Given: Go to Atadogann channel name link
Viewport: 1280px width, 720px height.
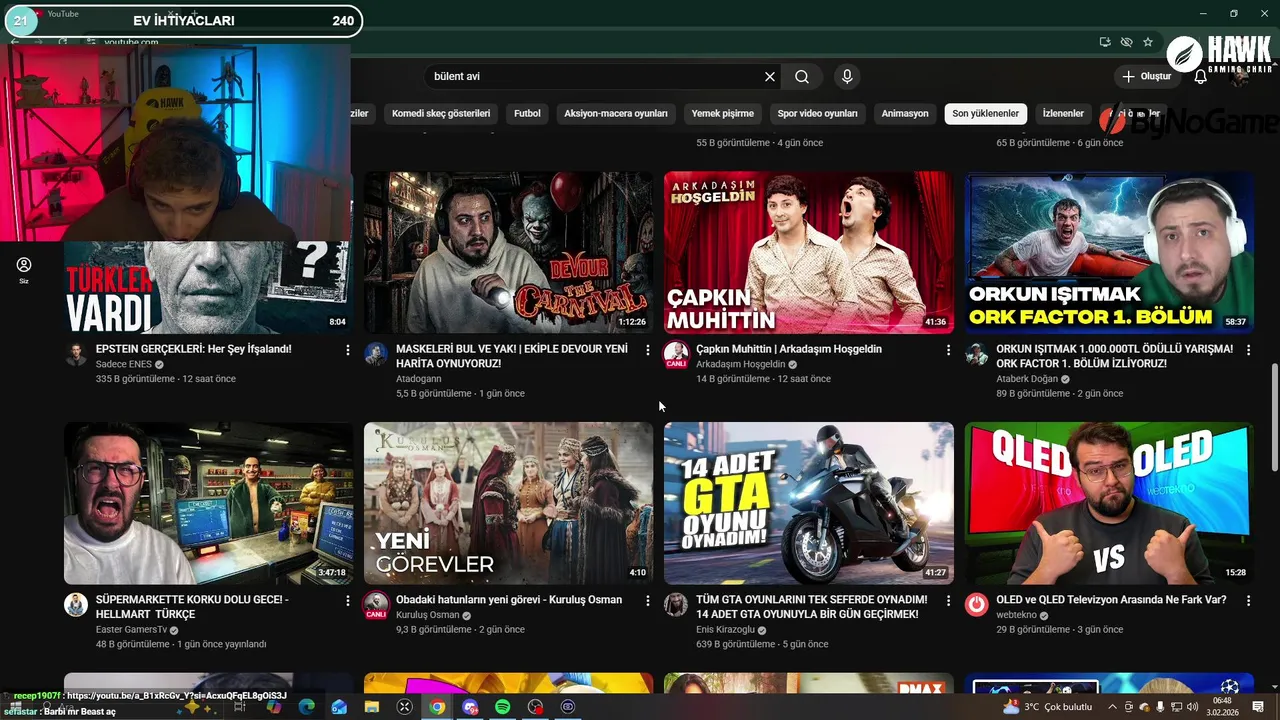Looking at the screenshot, I should (418, 379).
